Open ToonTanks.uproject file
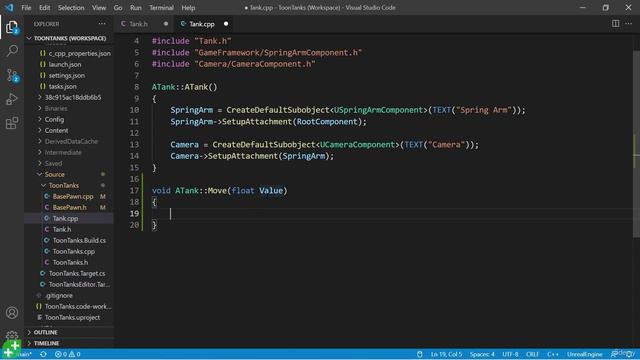The height and width of the screenshot is (360, 640). [x=69, y=318]
